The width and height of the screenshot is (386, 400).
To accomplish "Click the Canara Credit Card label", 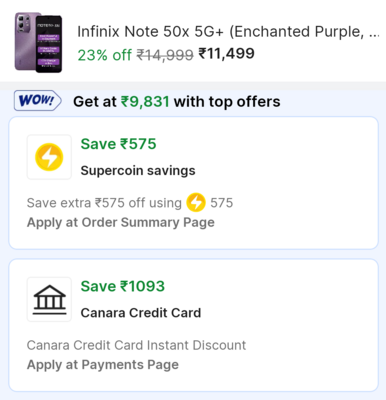I will click(141, 313).
